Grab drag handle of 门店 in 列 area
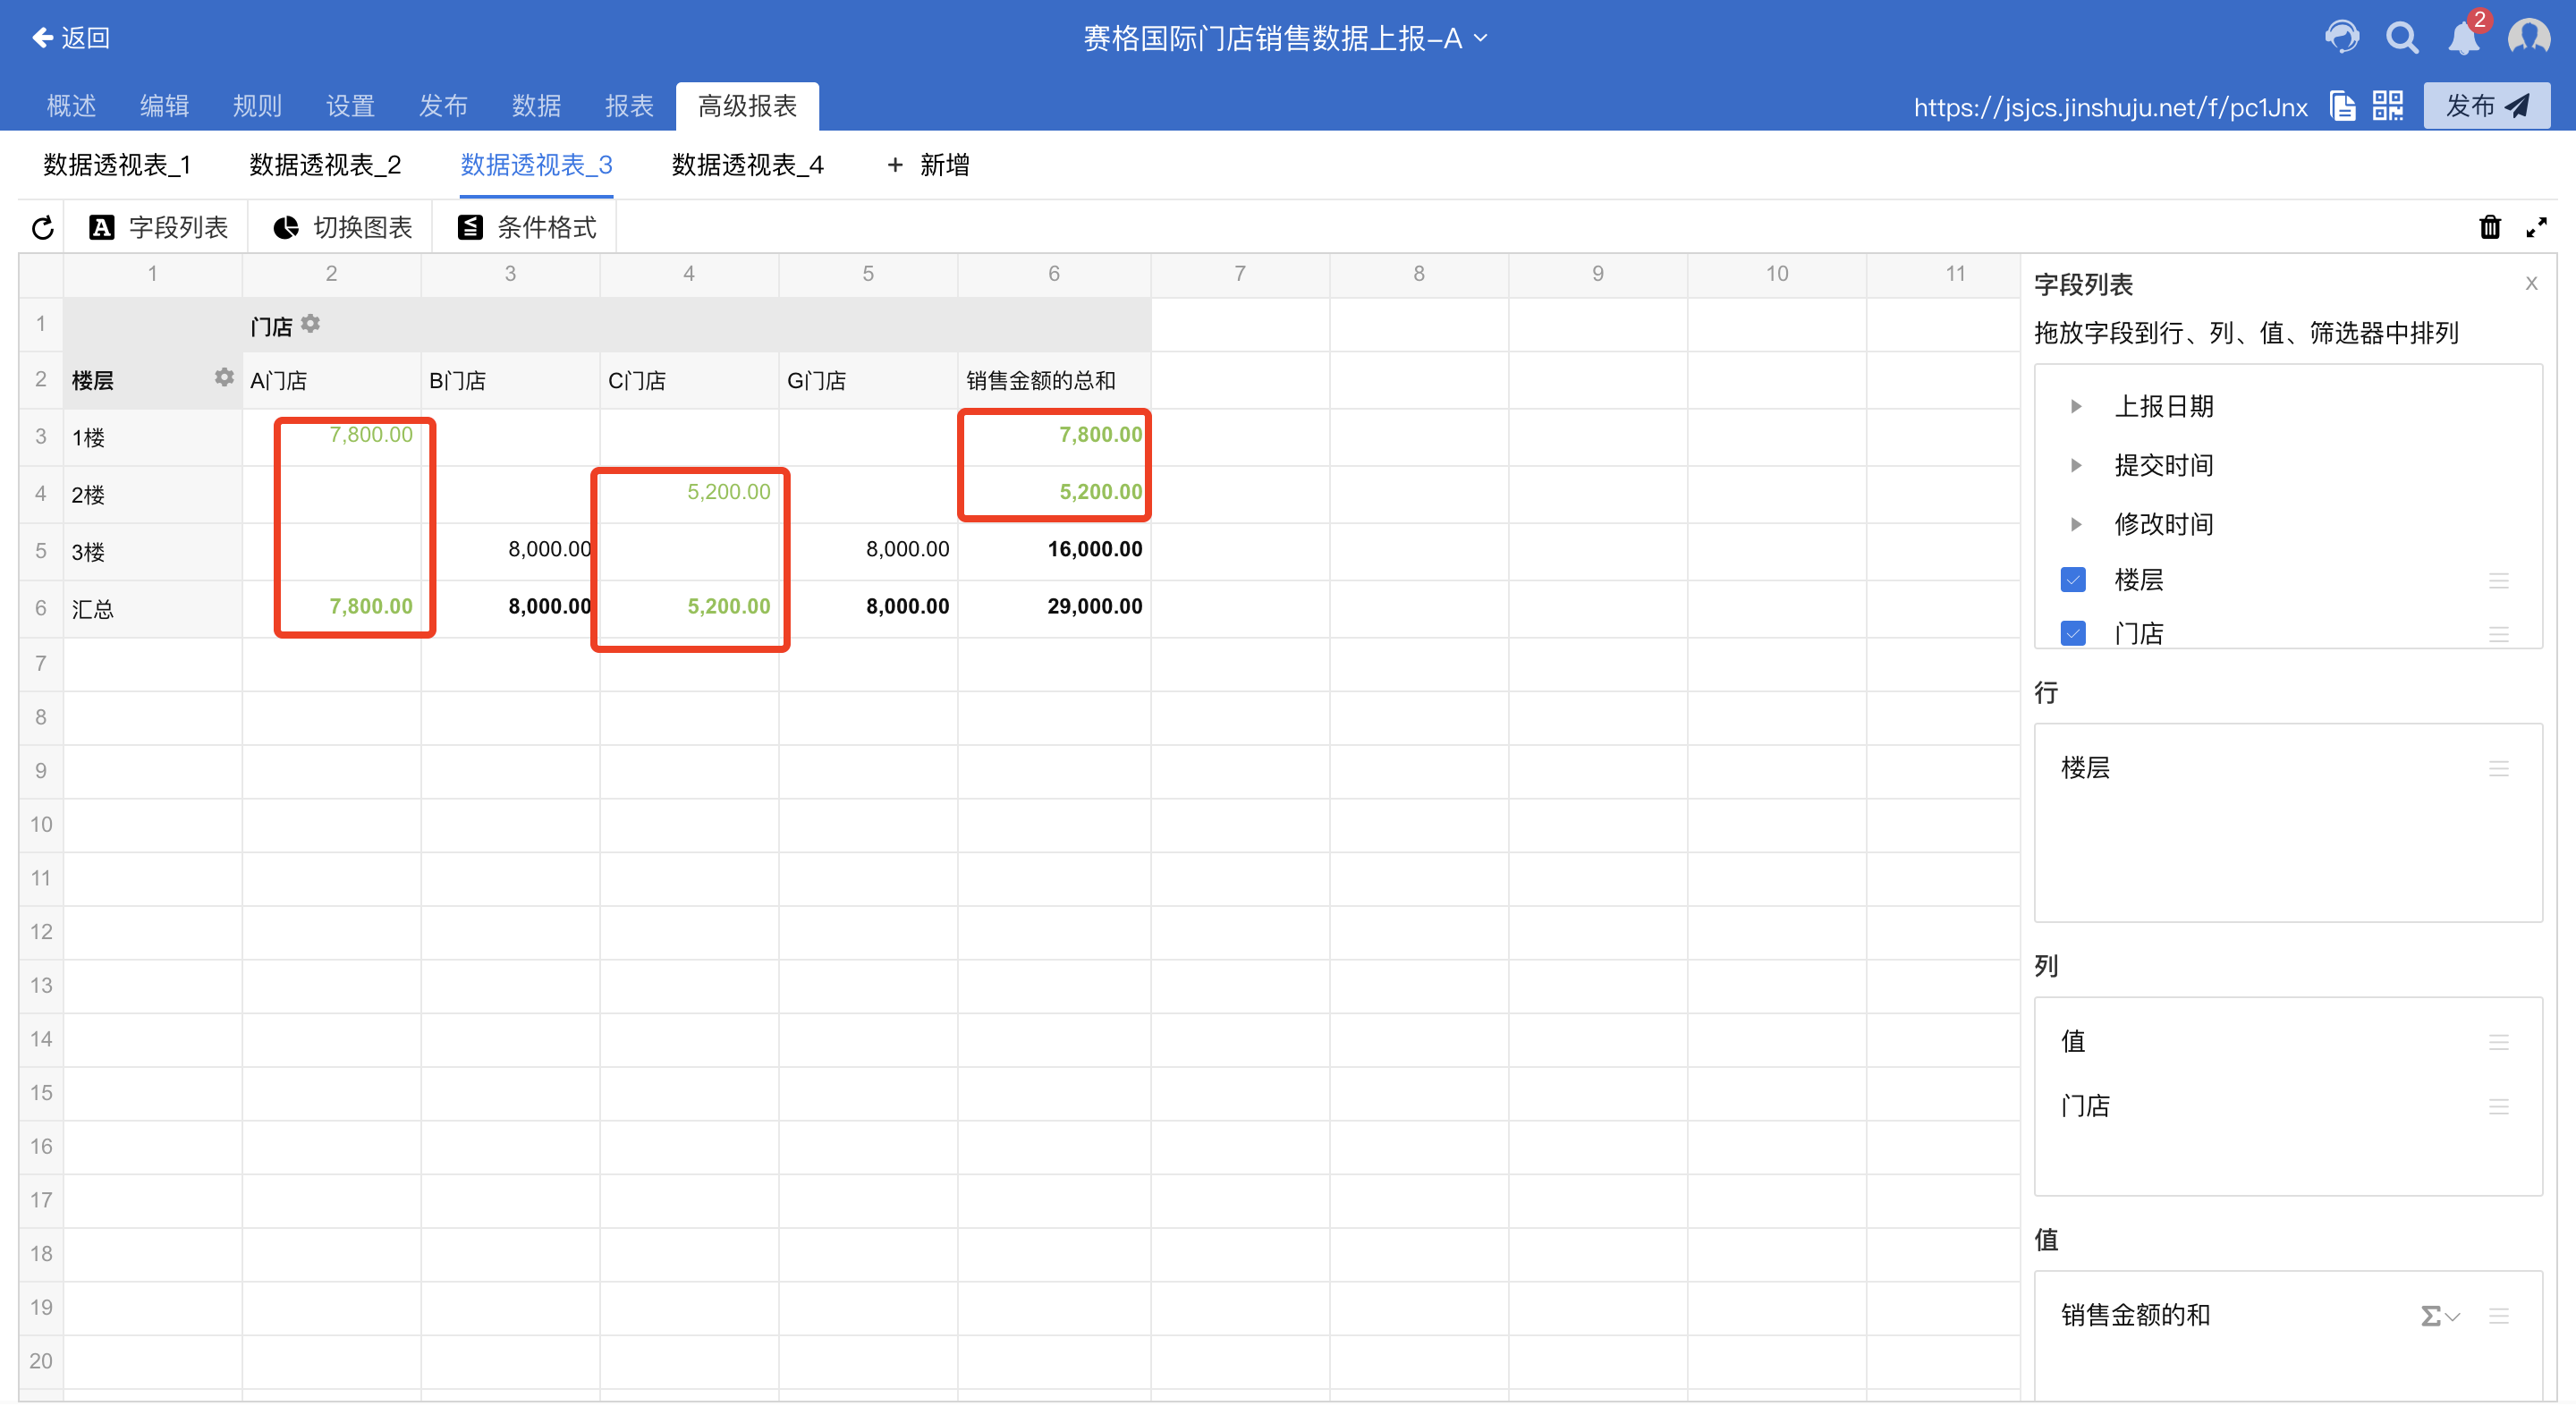Viewport: 2576px width, 1406px height. 2498,1106
